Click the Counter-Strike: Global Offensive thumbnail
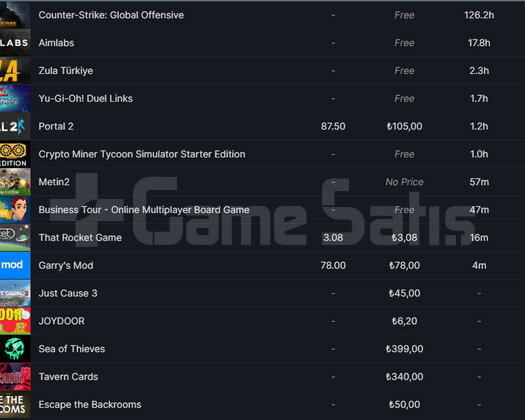 click(15, 15)
